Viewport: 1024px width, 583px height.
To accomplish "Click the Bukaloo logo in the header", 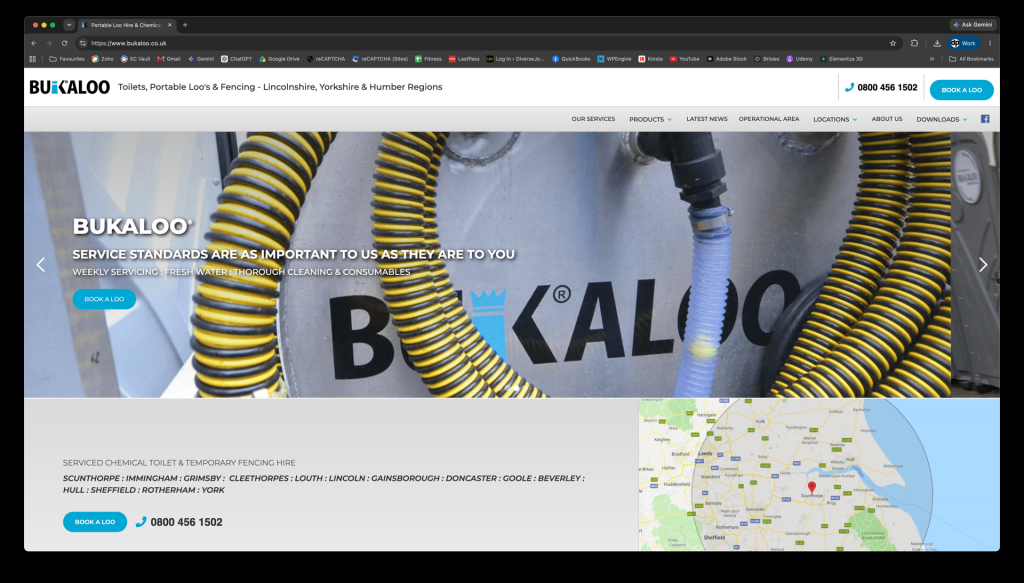I will [x=69, y=87].
